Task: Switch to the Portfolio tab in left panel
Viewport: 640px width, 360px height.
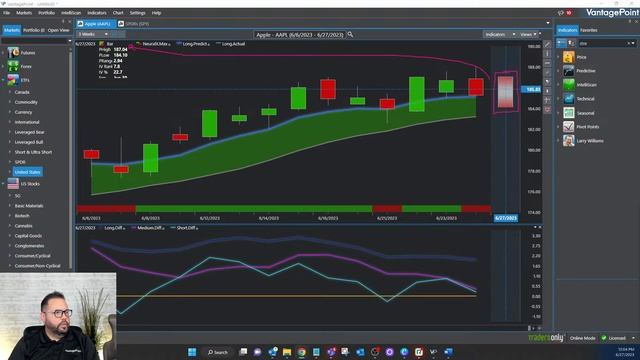Action: click(x=34, y=30)
